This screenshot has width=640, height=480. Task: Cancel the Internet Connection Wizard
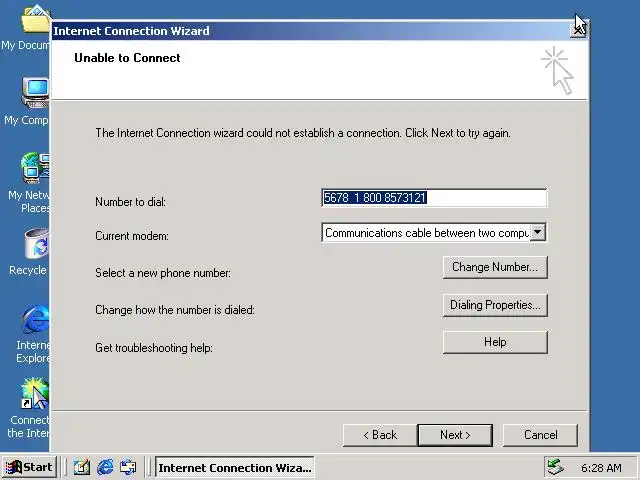(x=540, y=435)
